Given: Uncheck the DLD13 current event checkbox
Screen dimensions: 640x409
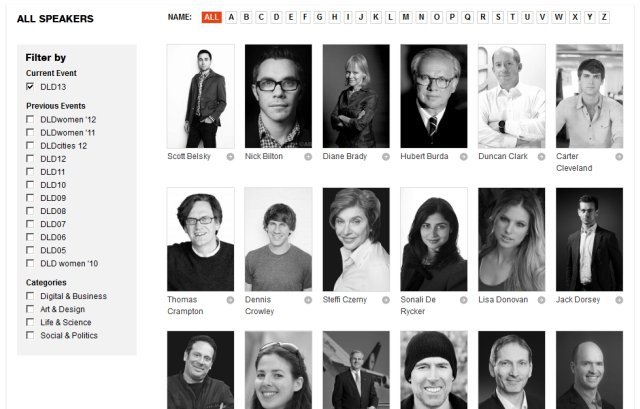Looking at the screenshot, I should point(30,87).
